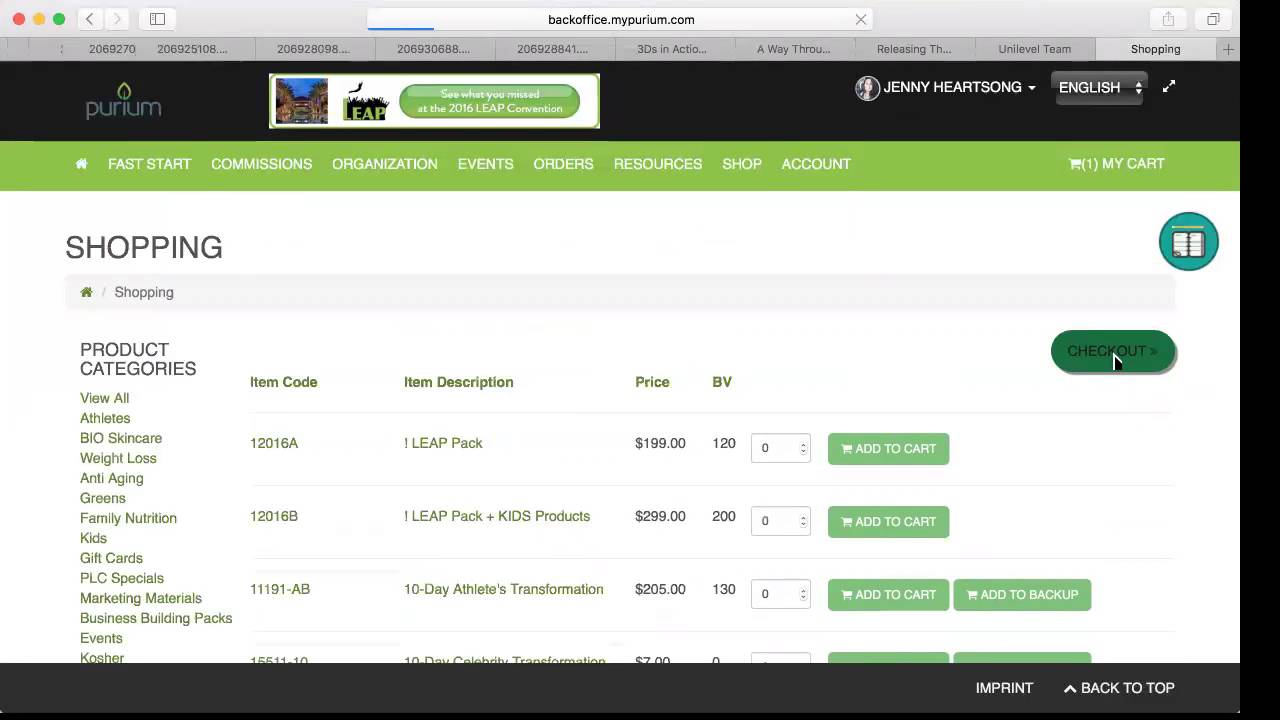Select Anti Aging category
The image size is (1280, 720).
click(112, 478)
